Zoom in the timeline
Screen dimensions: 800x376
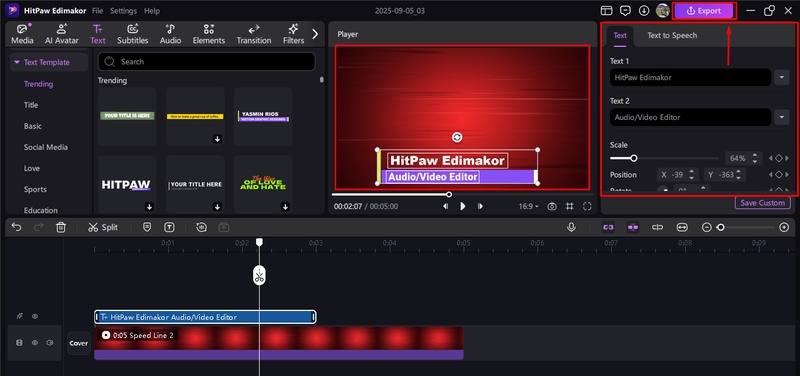point(785,228)
